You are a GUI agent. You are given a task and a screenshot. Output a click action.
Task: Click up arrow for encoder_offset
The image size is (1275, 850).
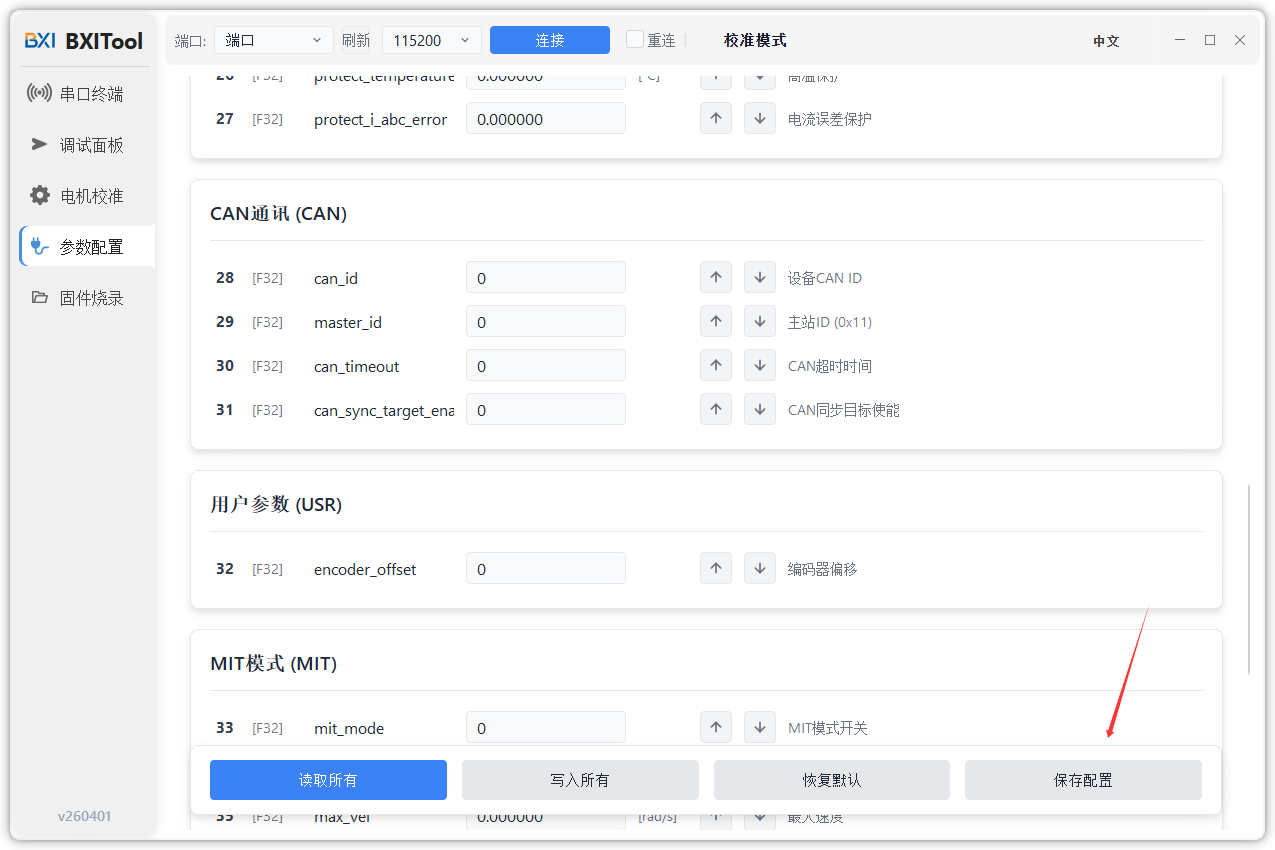tap(716, 568)
